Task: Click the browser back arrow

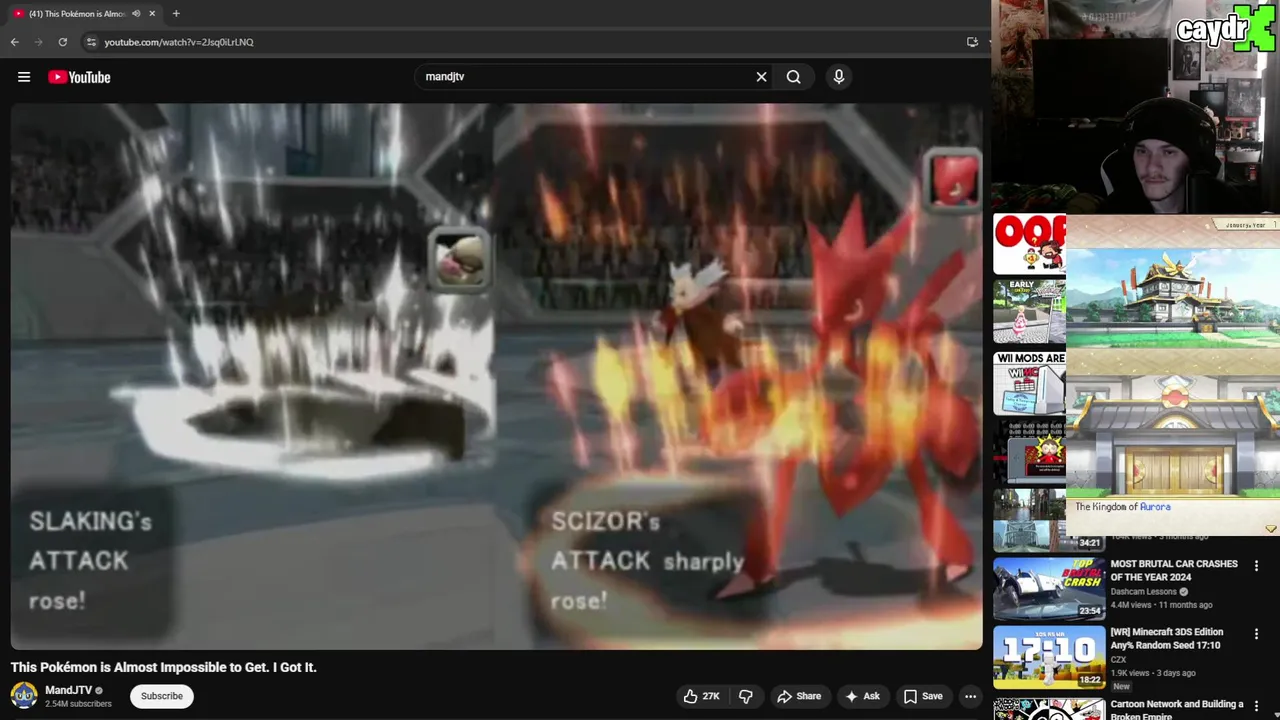Action: coord(14,42)
